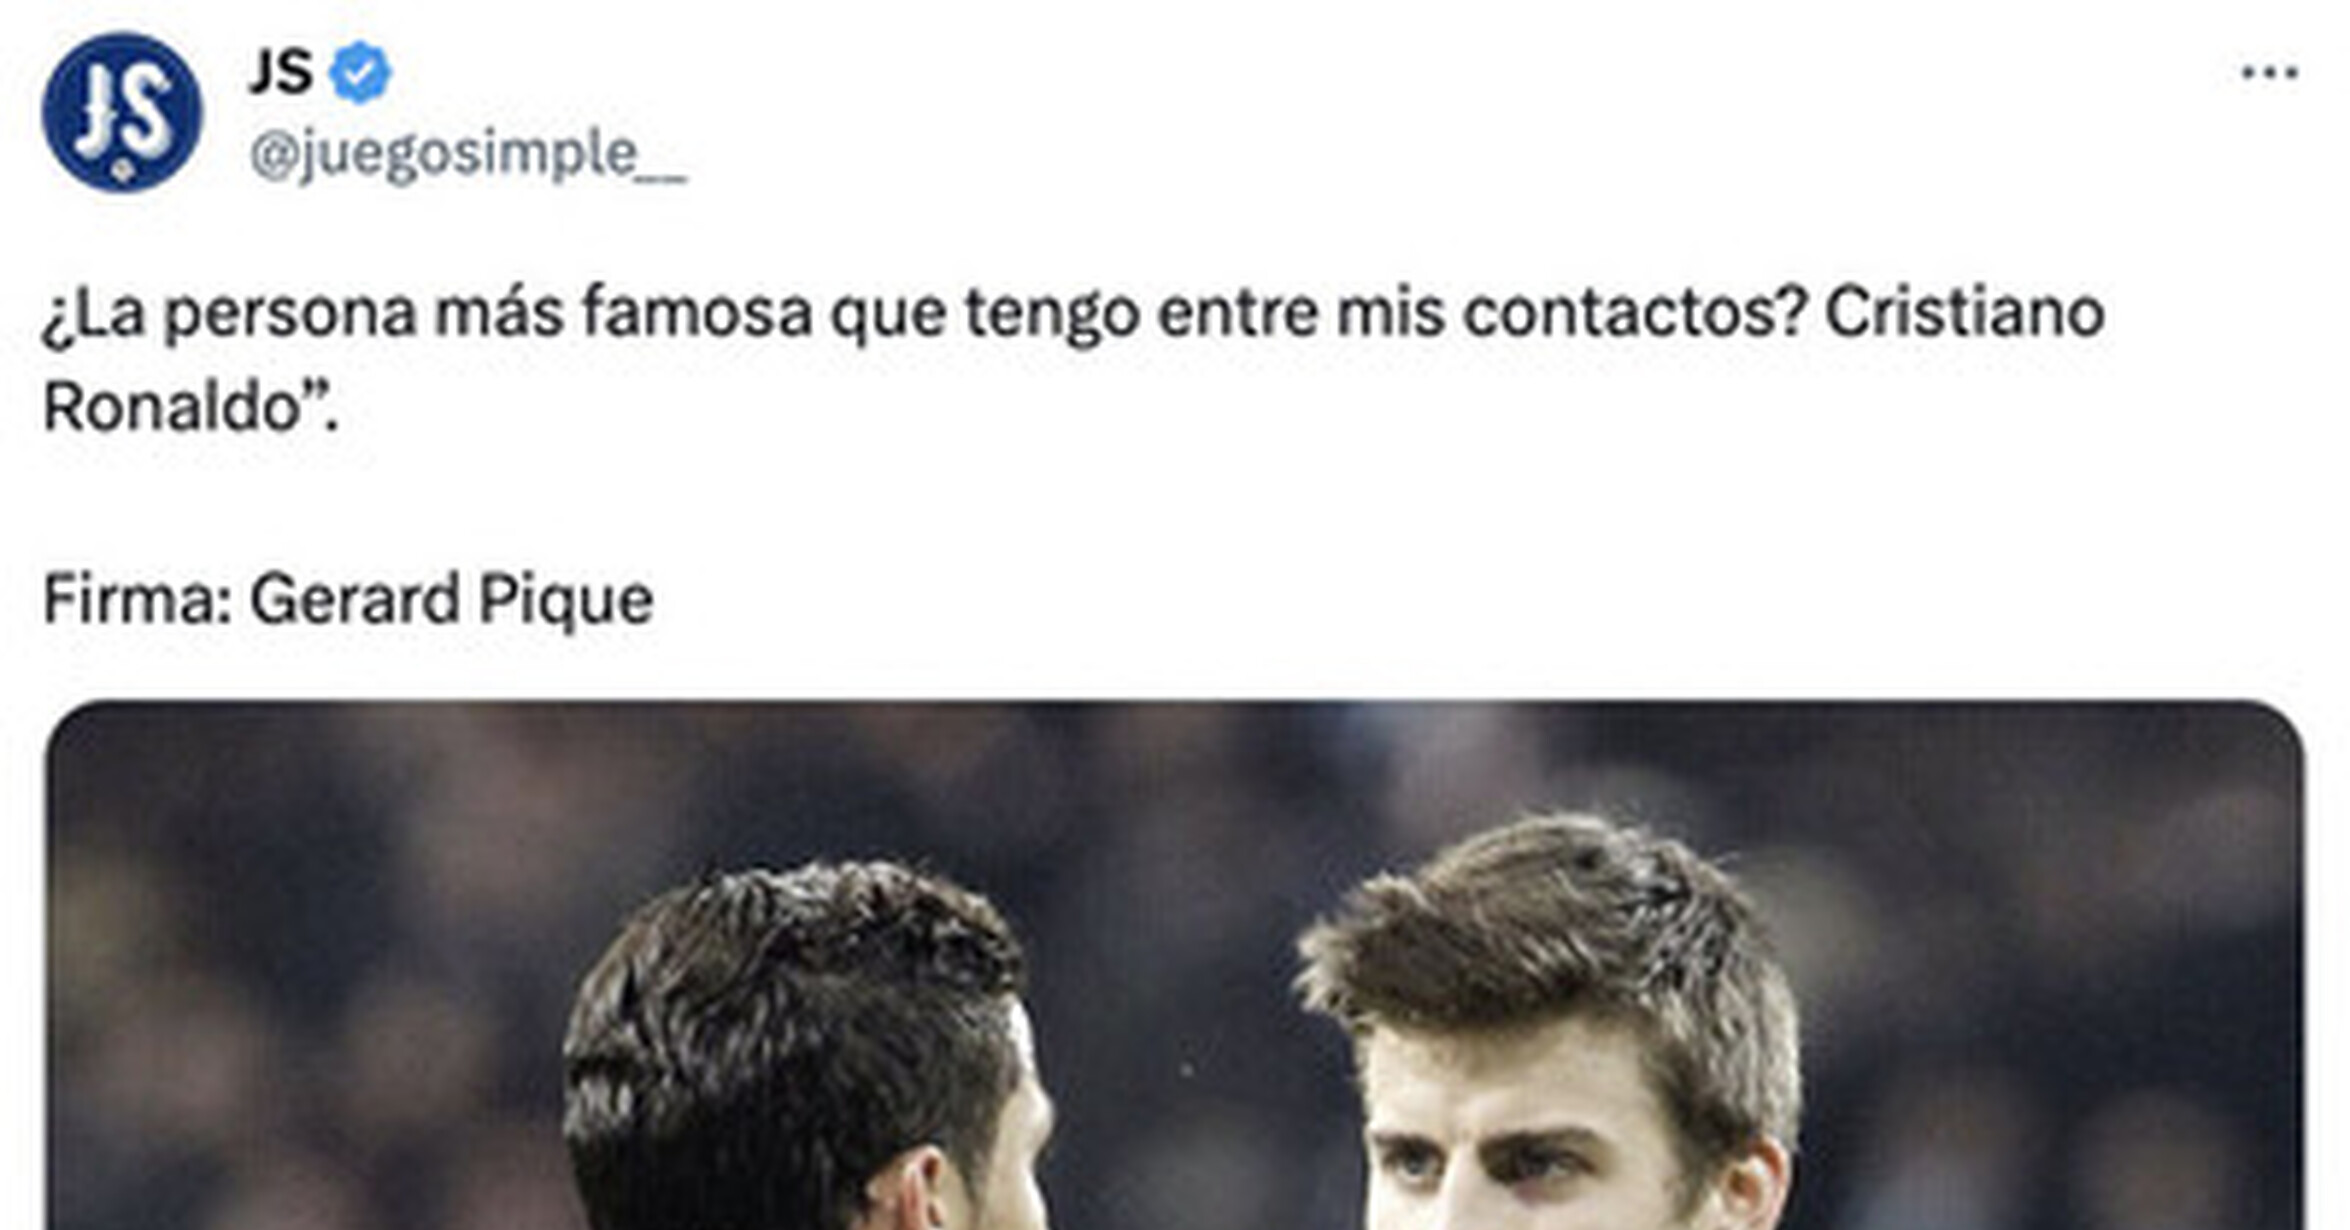Click the opening '¿La' of tweet
2350x1230 pixels.
[x=94, y=314]
